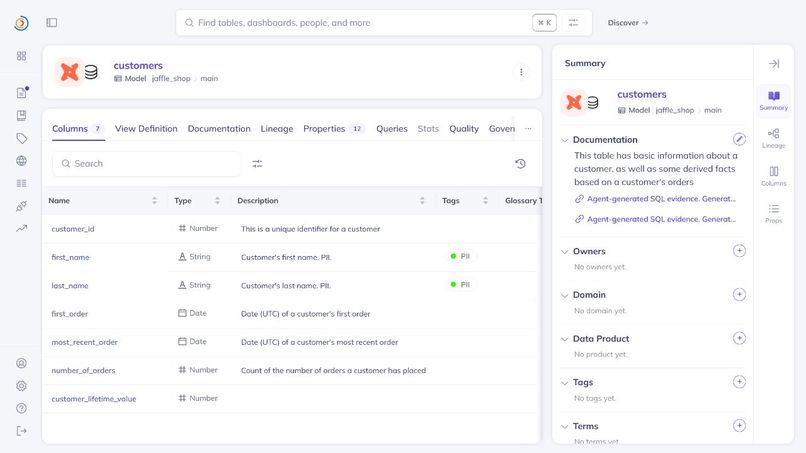Edit documentation with the pencil icon
Image resolution: width=806 pixels, height=453 pixels.
pyautogui.click(x=739, y=139)
